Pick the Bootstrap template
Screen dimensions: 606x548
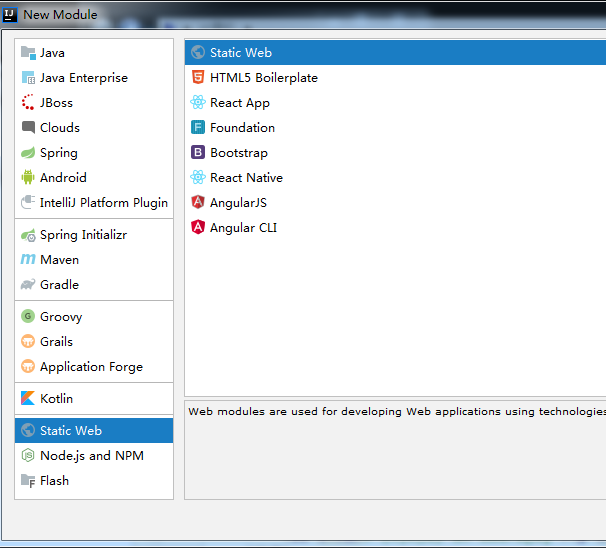pyautogui.click(x=395, y=153)
